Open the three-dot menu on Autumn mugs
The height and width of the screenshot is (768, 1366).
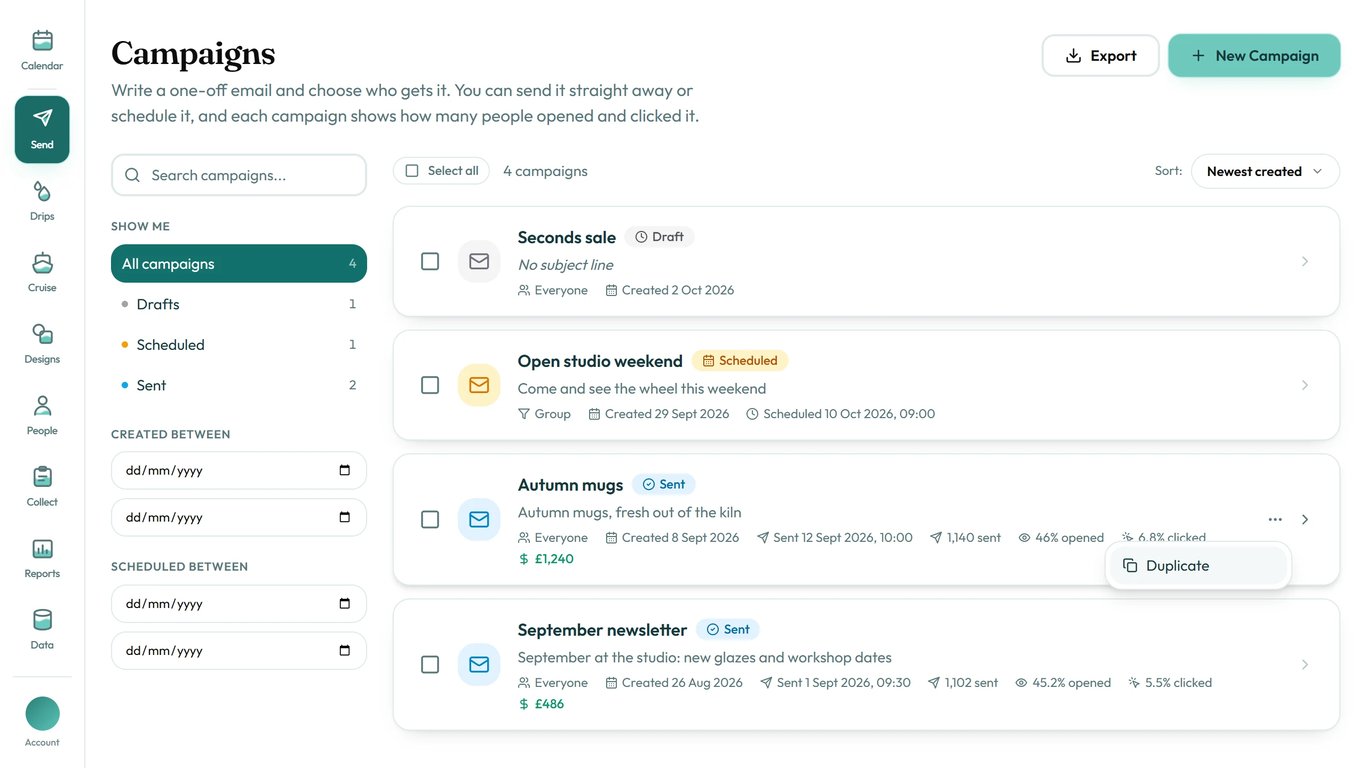1275,519
